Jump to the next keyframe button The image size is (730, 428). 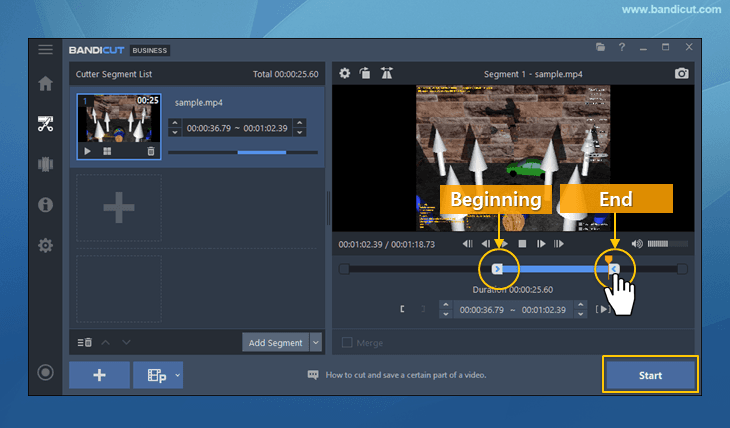coord(559,244)
